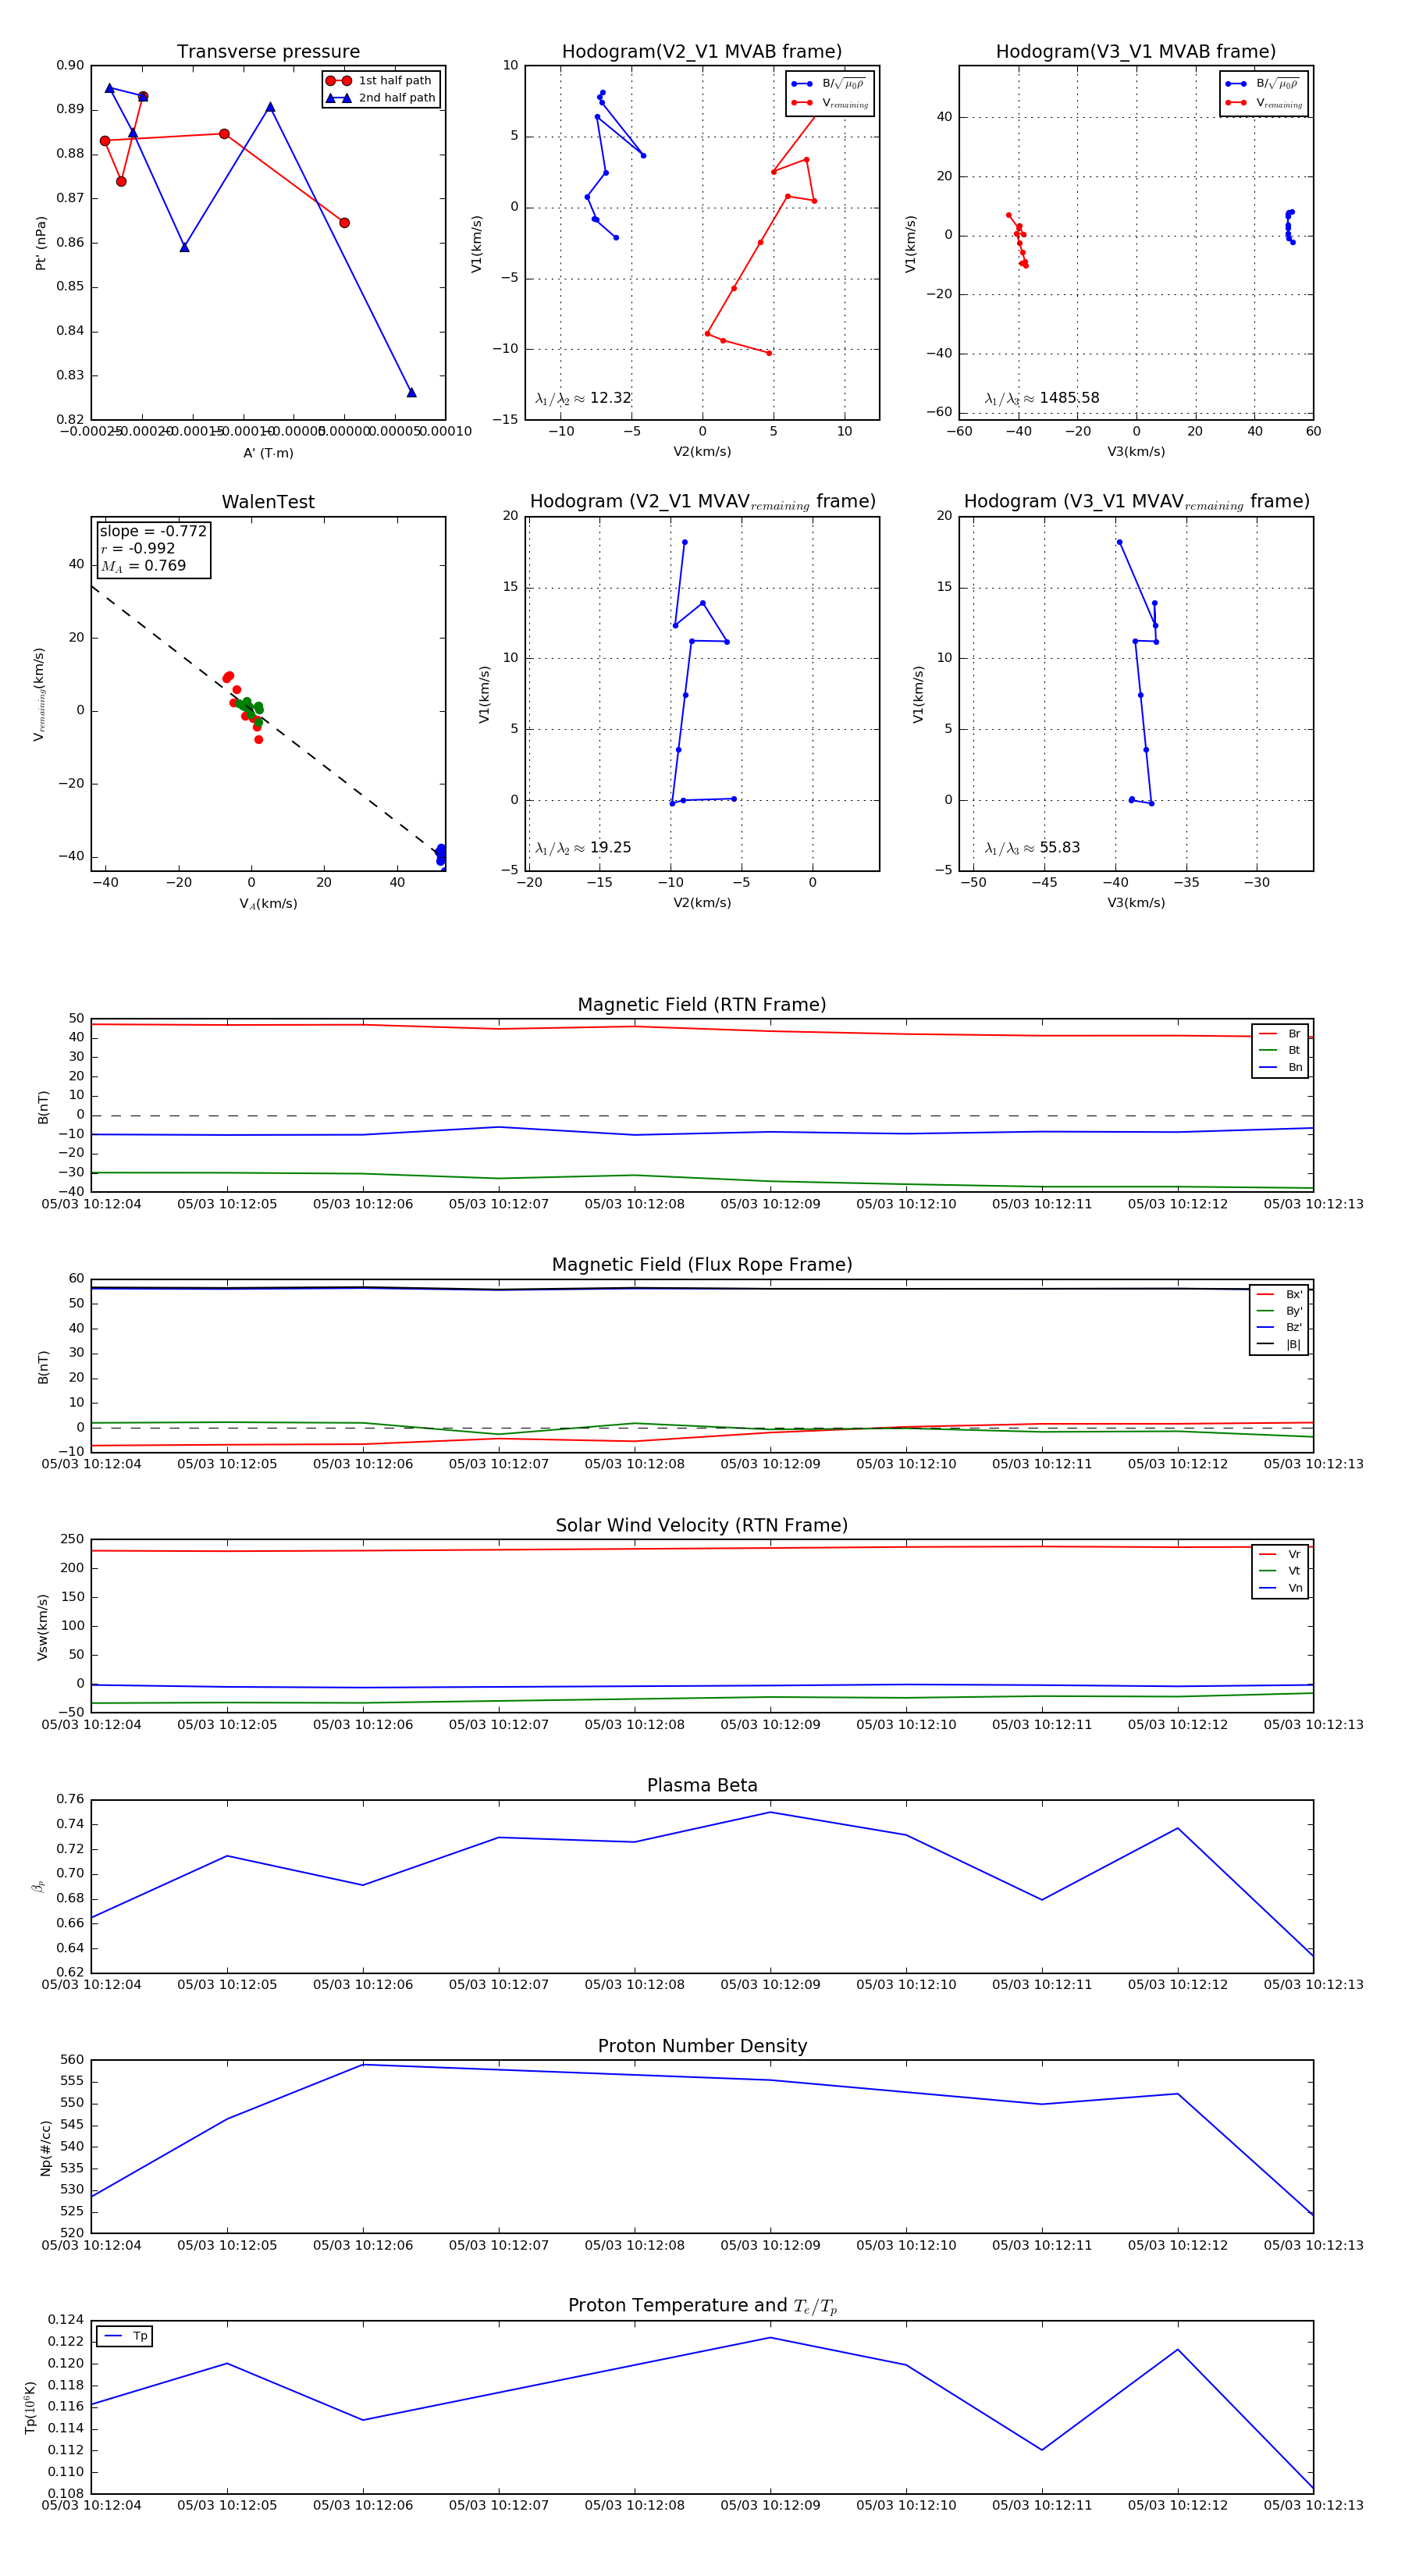Click the lowest blue triangle in Transverse pressure plot
Viewport: 1405px width, 2576px height.
411,392
